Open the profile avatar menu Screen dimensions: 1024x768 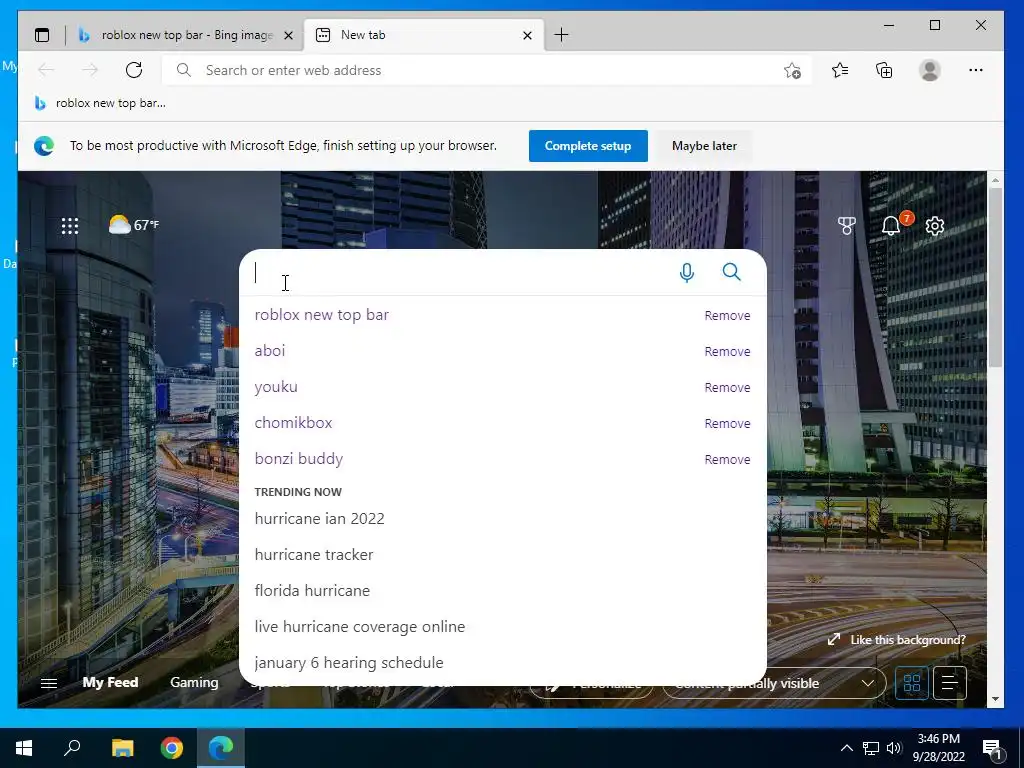coord(929,70)
